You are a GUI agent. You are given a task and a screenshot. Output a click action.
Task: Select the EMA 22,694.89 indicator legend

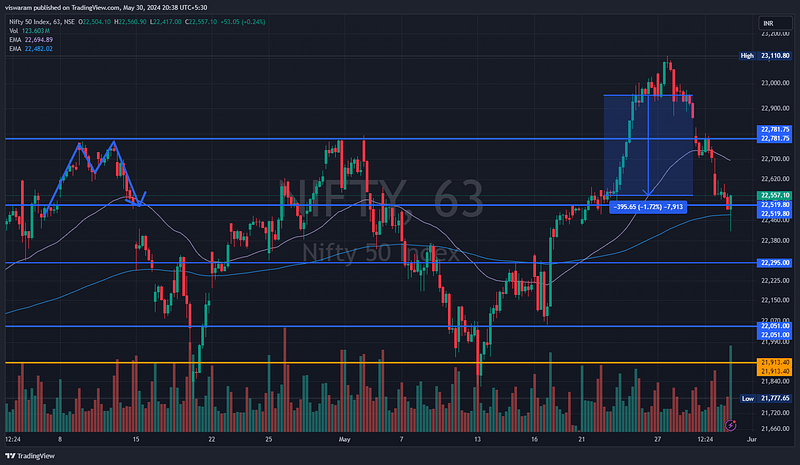pyautogui.click(x=31, y=40)
